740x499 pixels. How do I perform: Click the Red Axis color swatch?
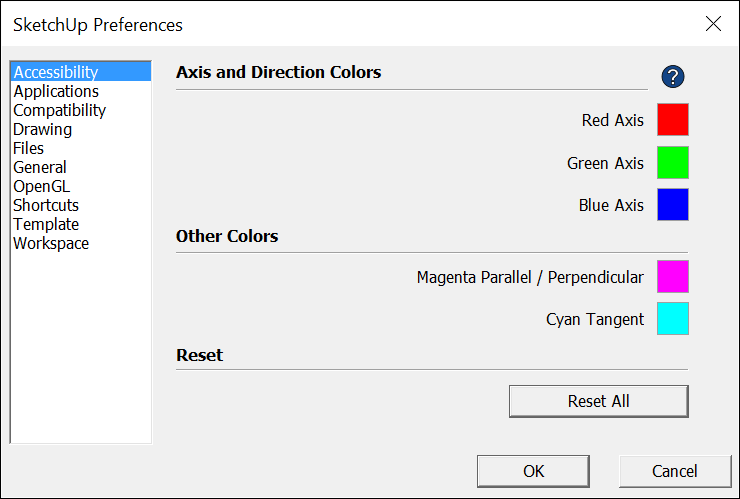click(x=673, y=119)
